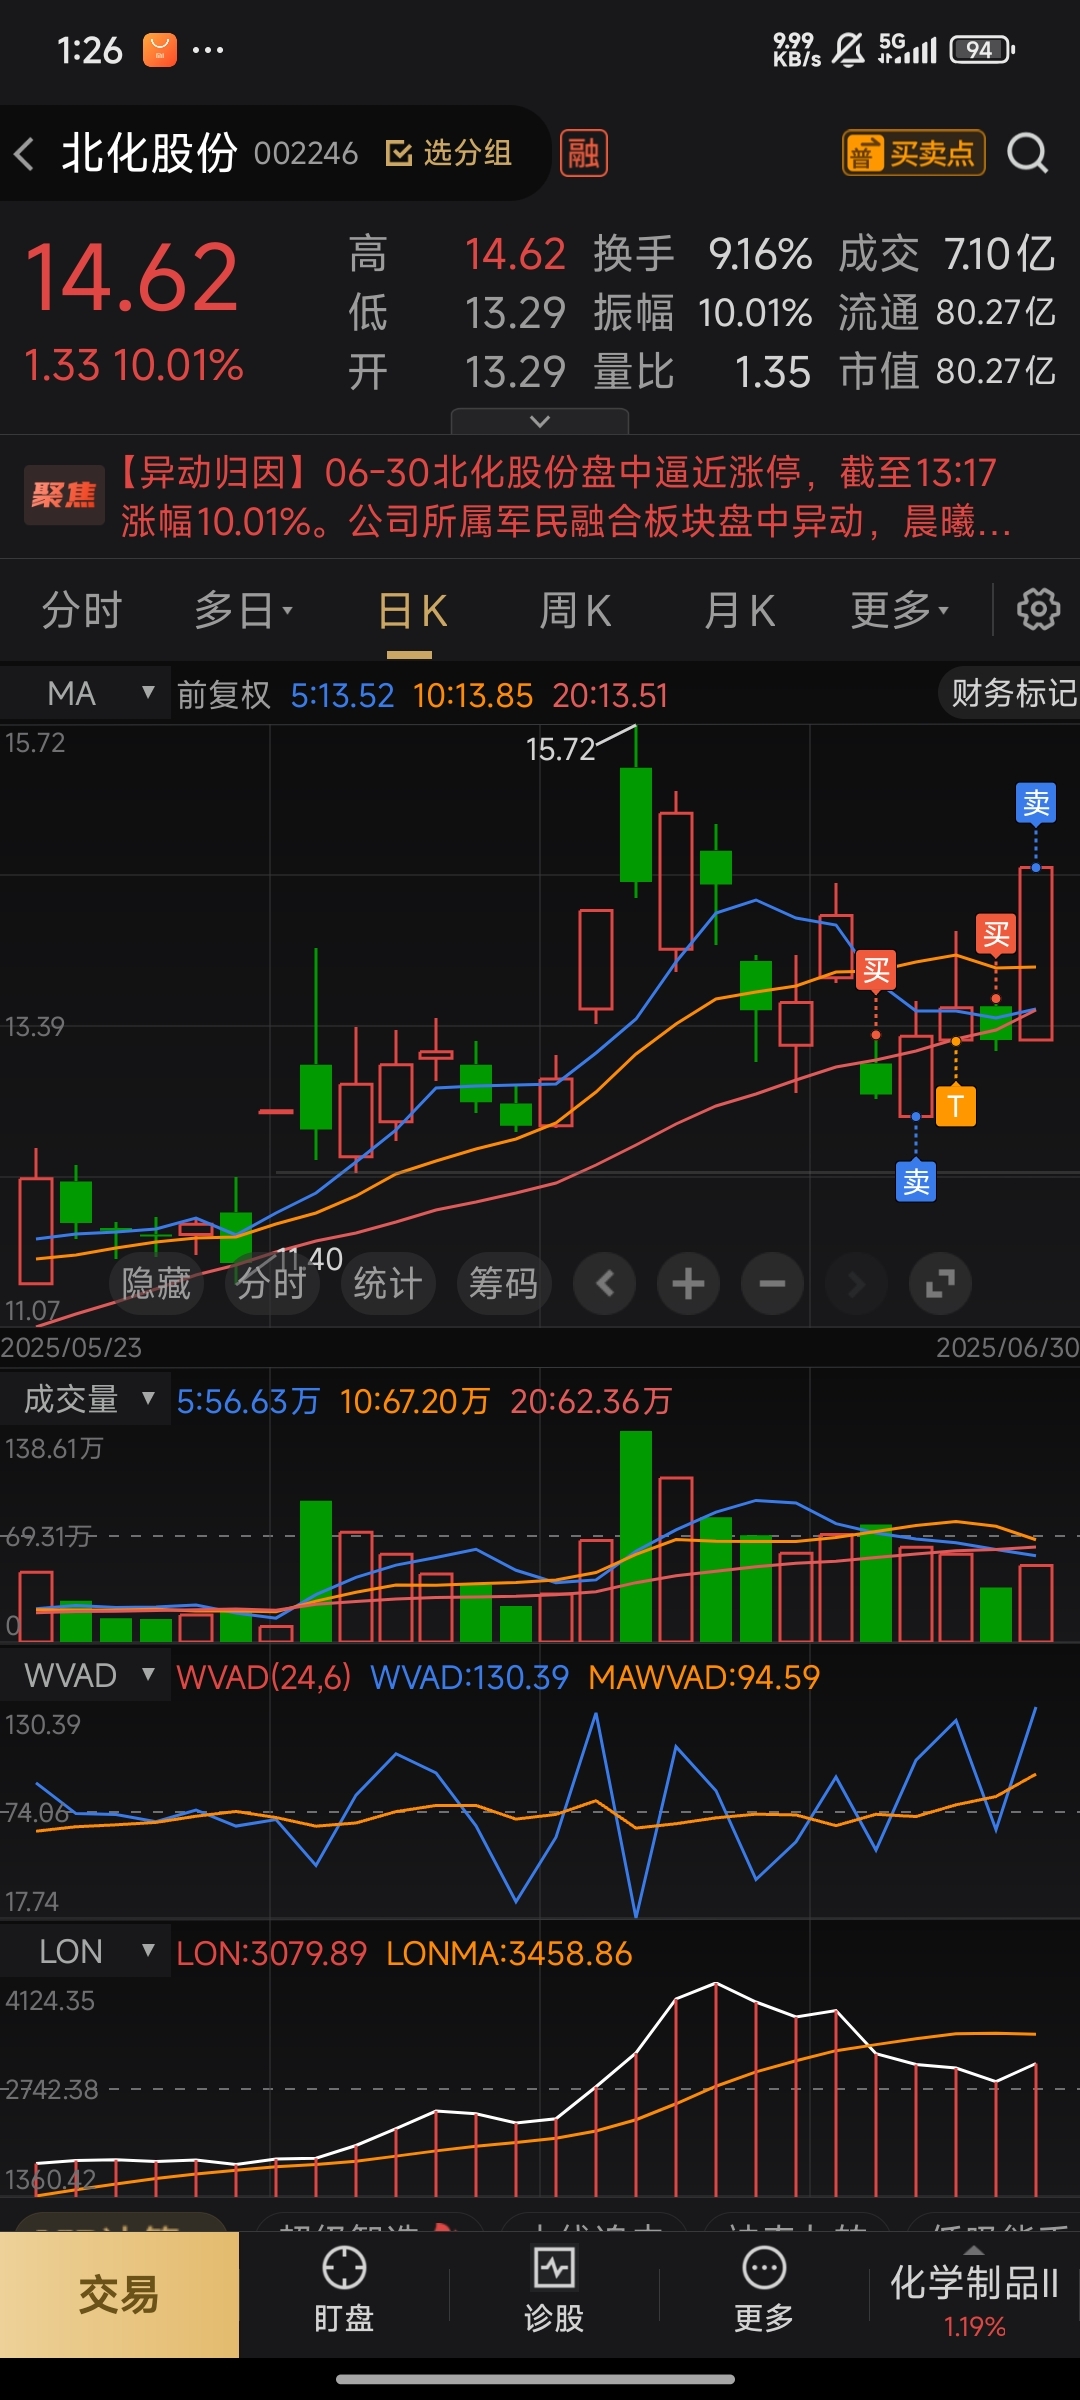Tap 成交 7.10亿 value

pyautogui.click(x=999, y=254)
